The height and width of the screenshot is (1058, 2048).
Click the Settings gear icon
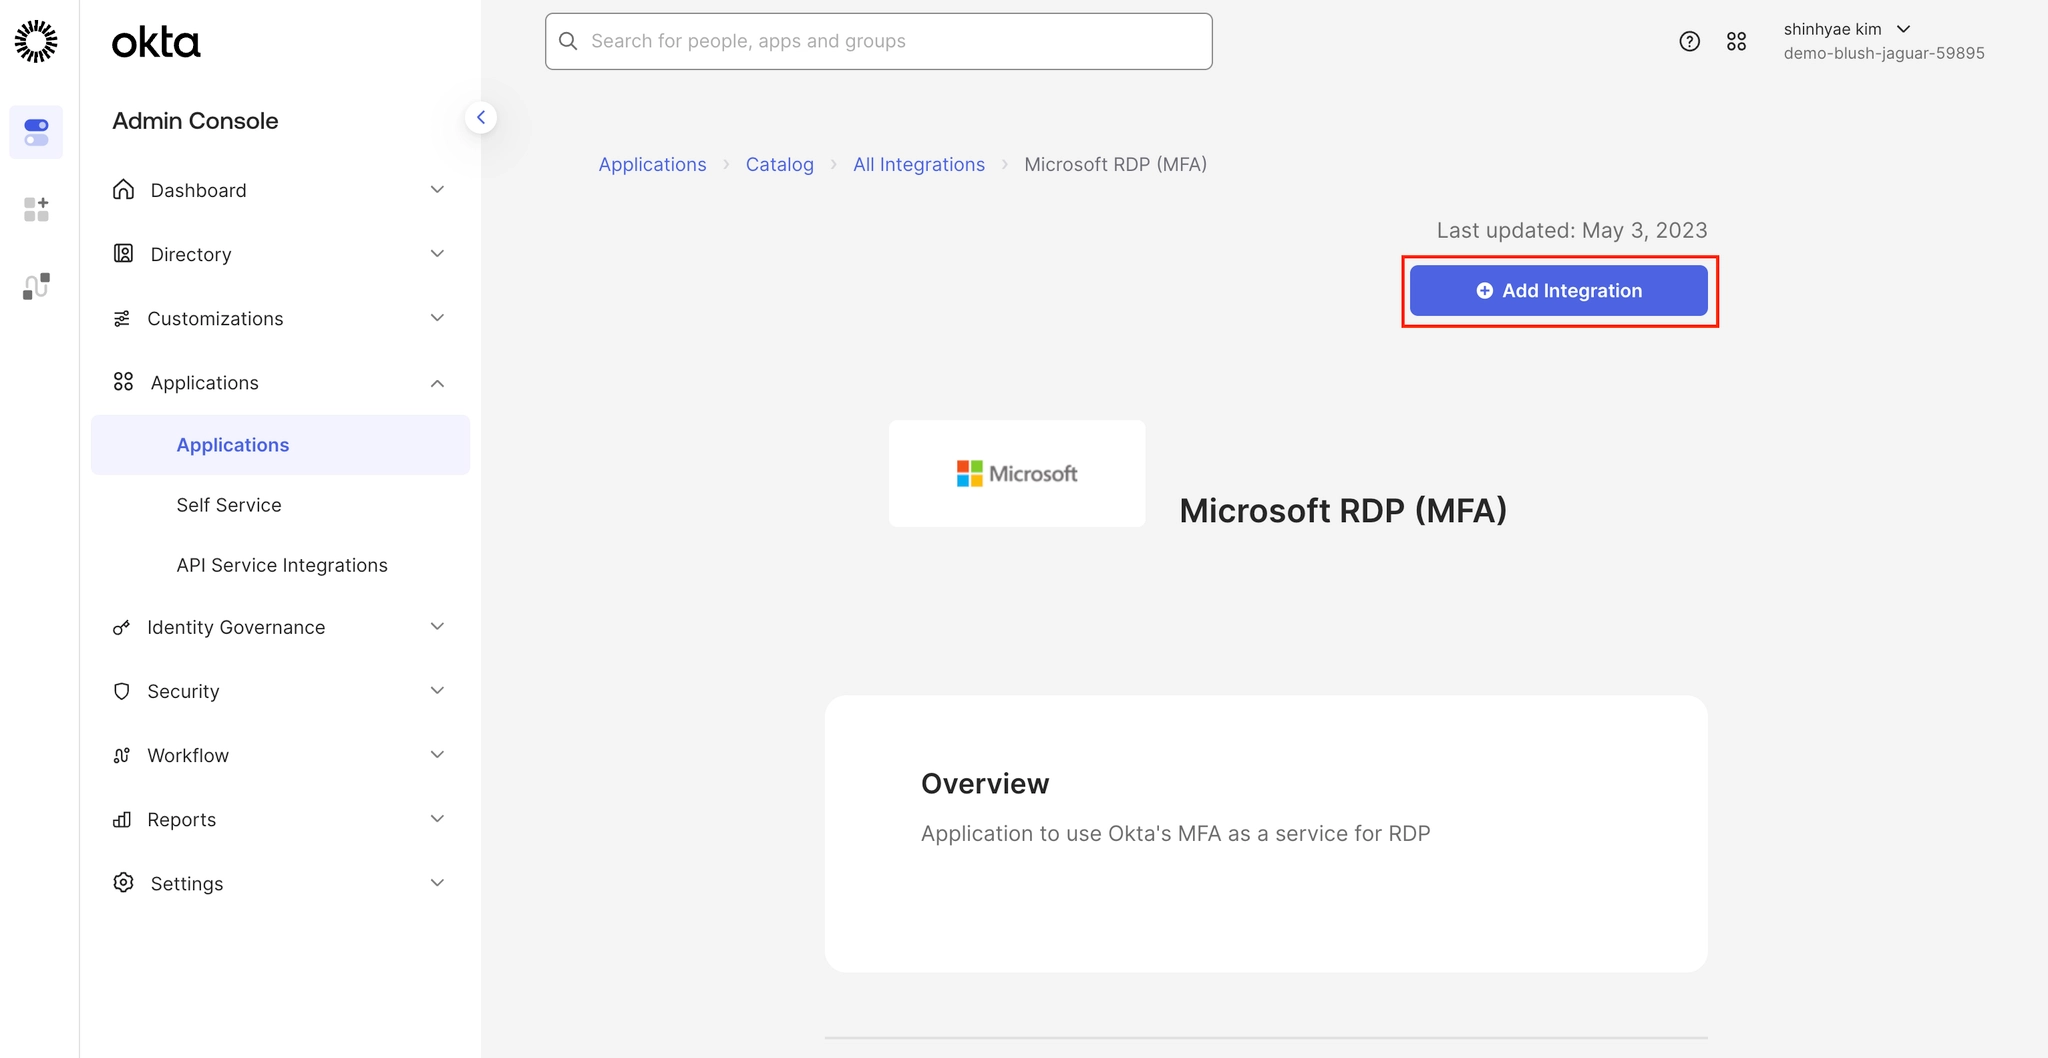pyautogui.click(x=124, y=883)
